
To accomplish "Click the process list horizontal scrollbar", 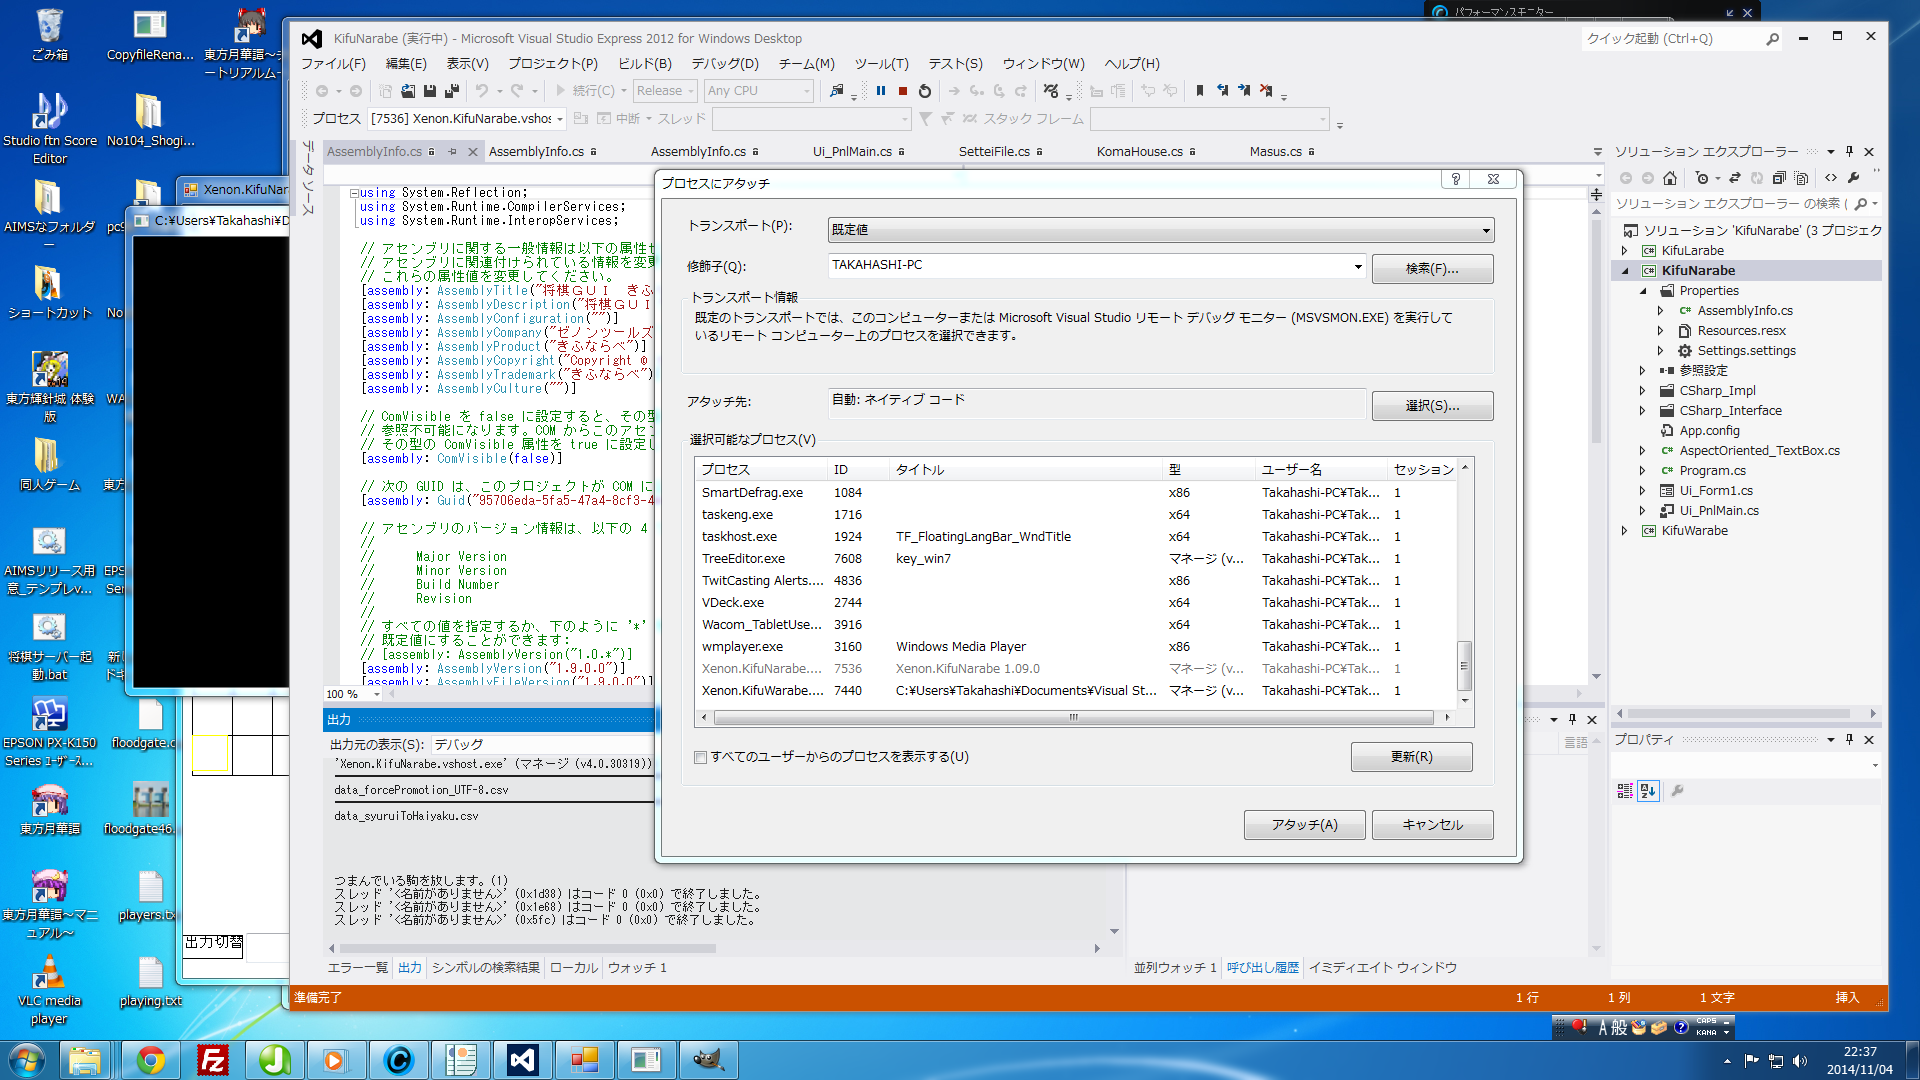I will pyautogui.click(x=1073, y=717).
